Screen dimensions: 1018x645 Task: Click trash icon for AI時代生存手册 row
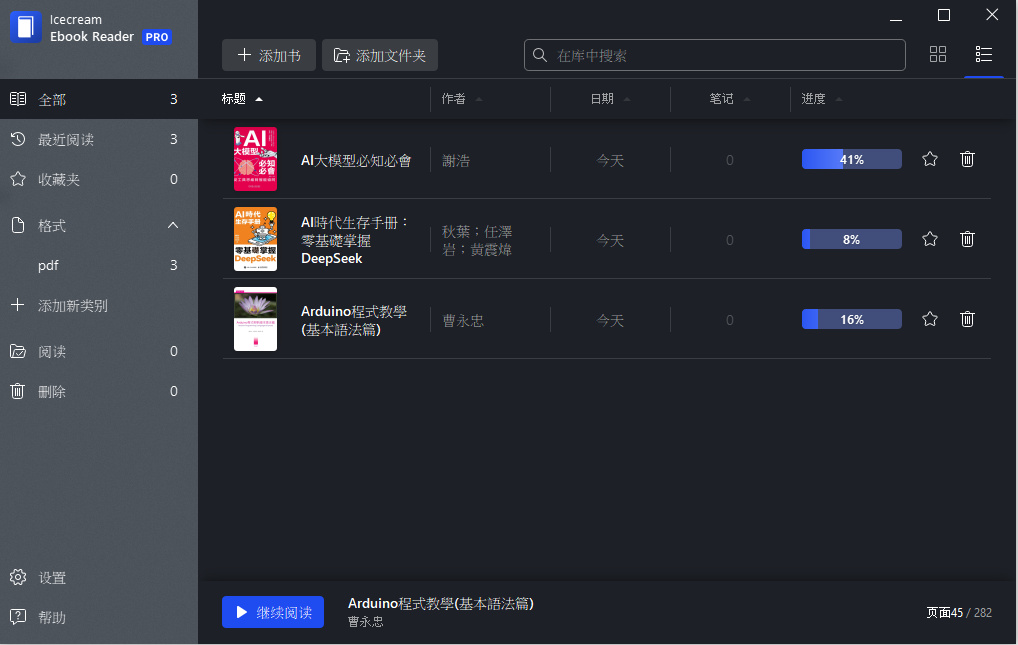tap(967, 239)
